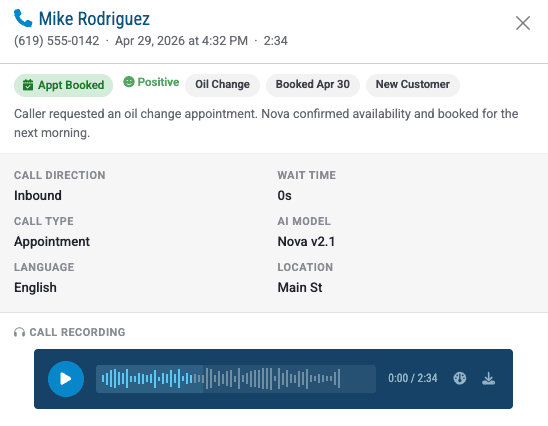The height and width of the screenshot is (426, 548).
Task: Play the call recording
Action: point(66,379)
